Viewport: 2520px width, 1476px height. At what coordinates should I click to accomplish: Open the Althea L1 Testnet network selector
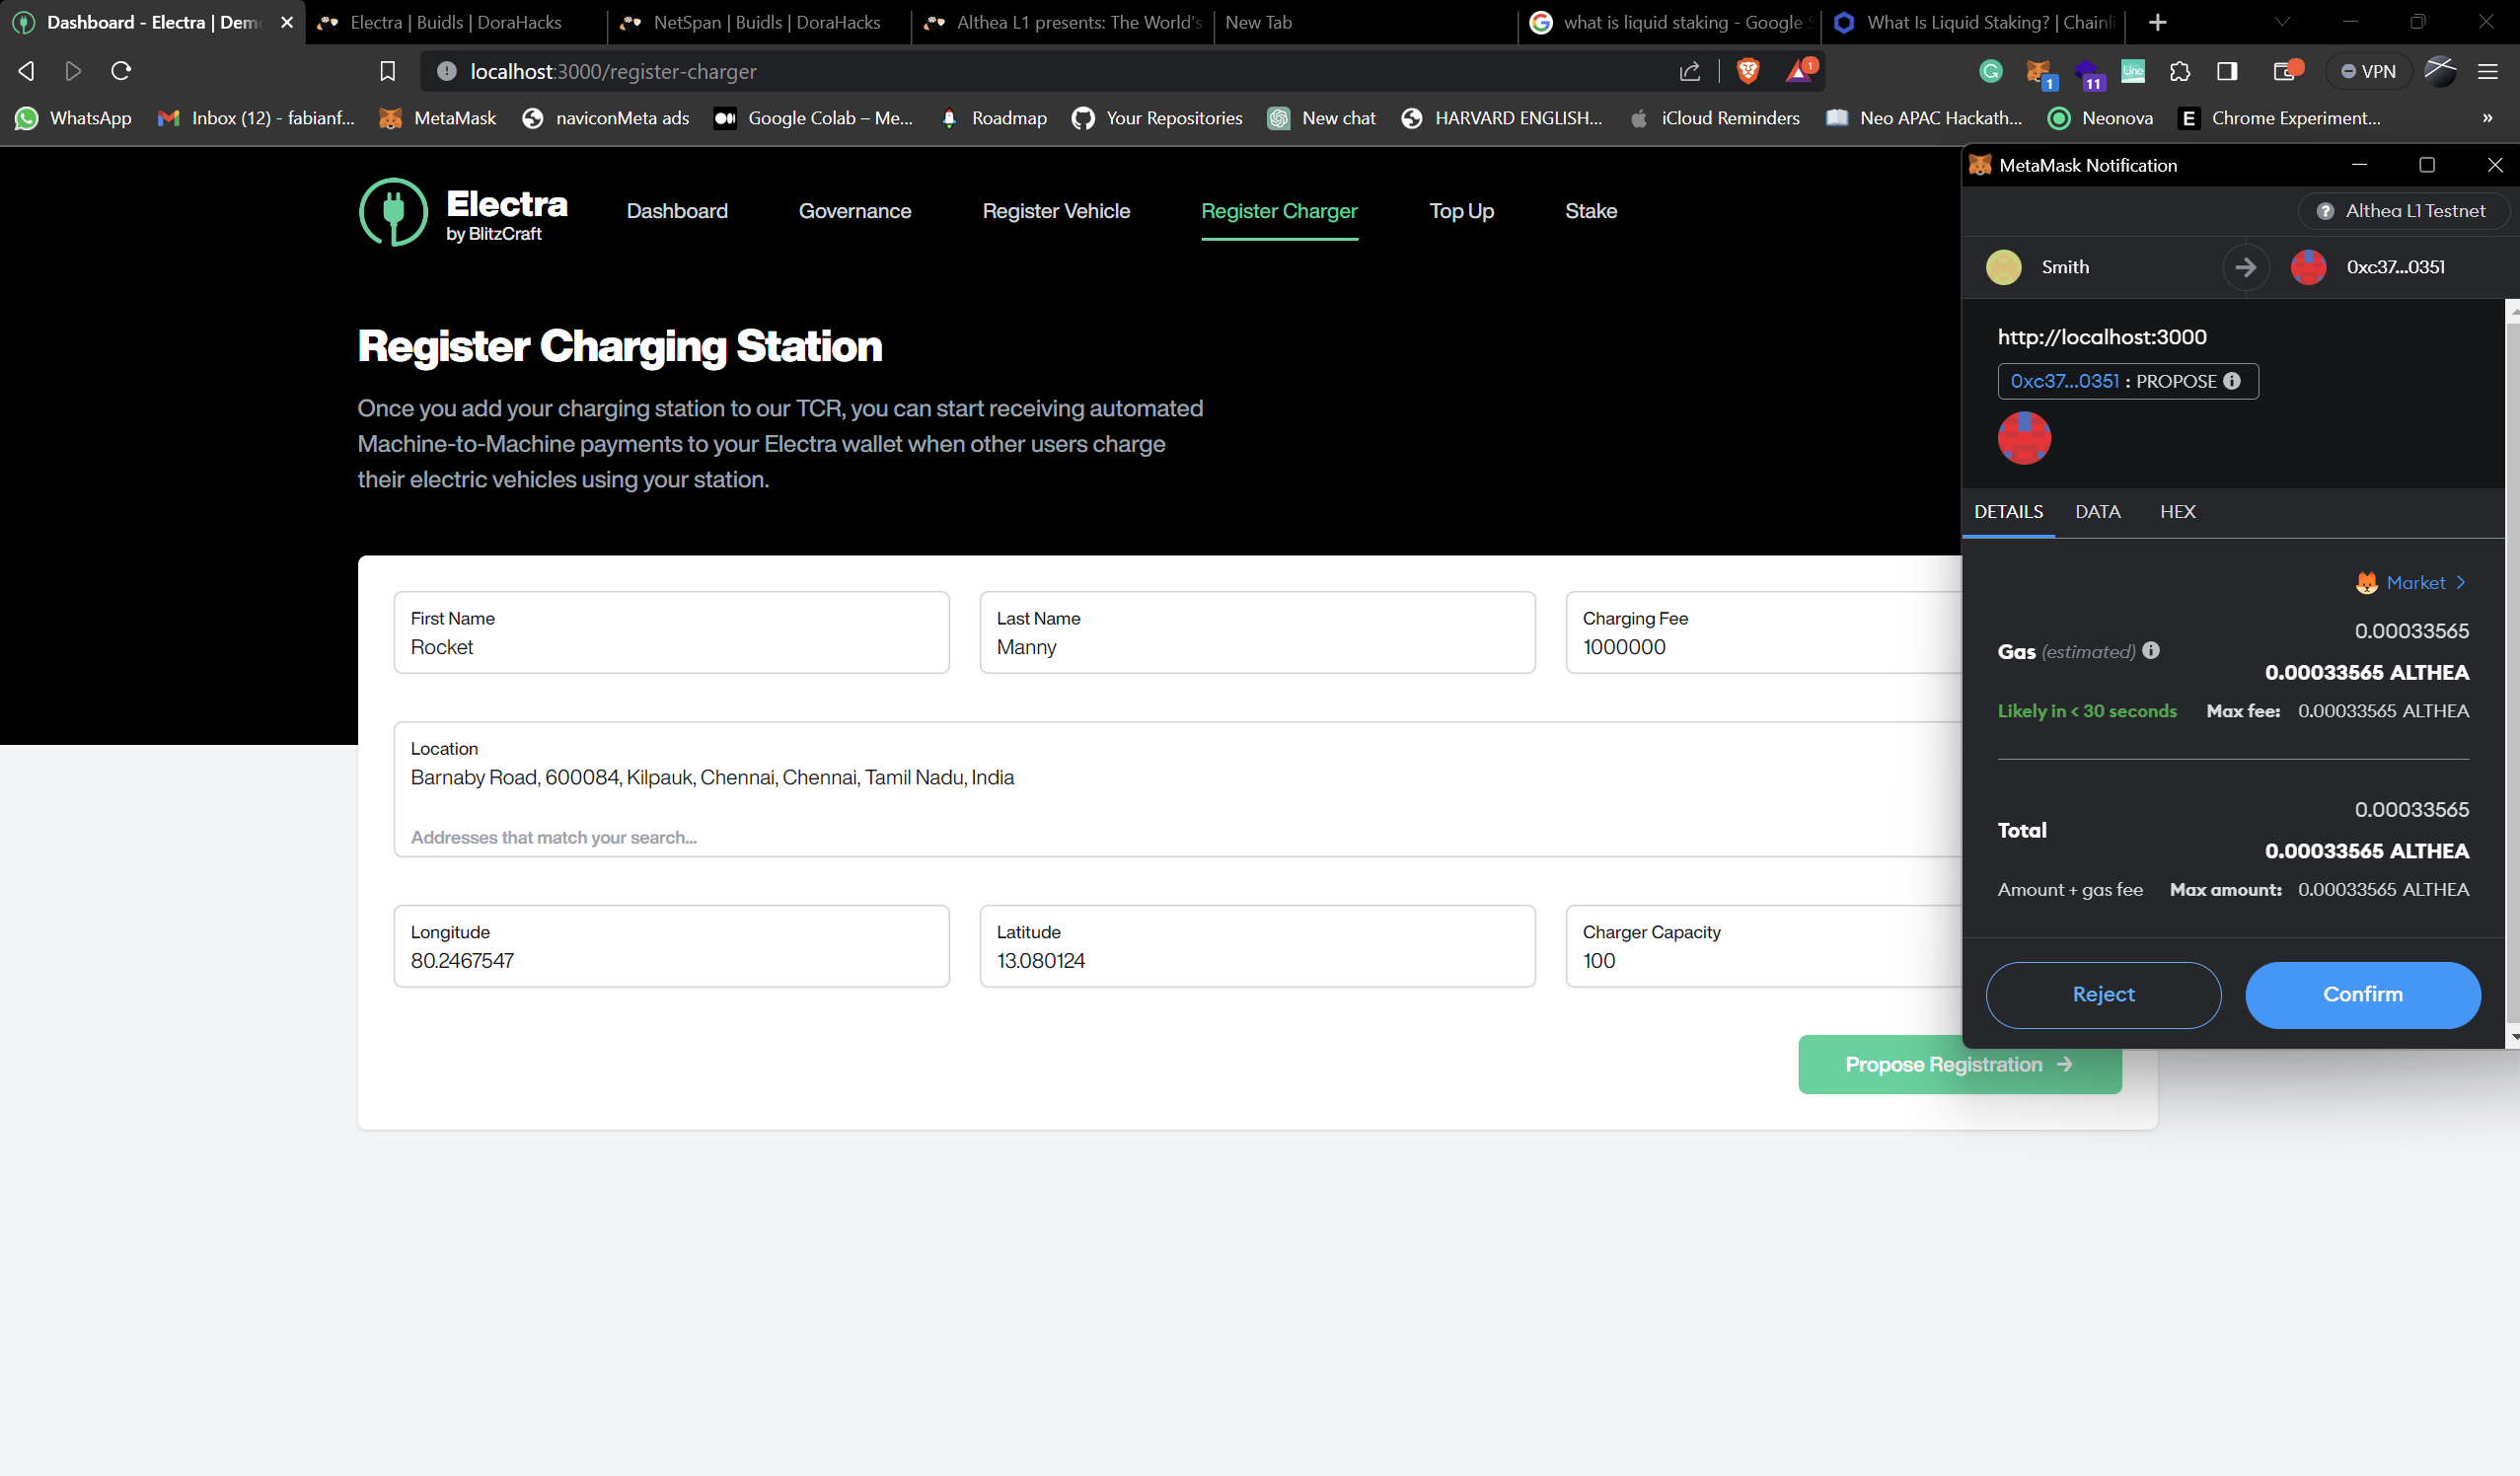point(2404,211)
